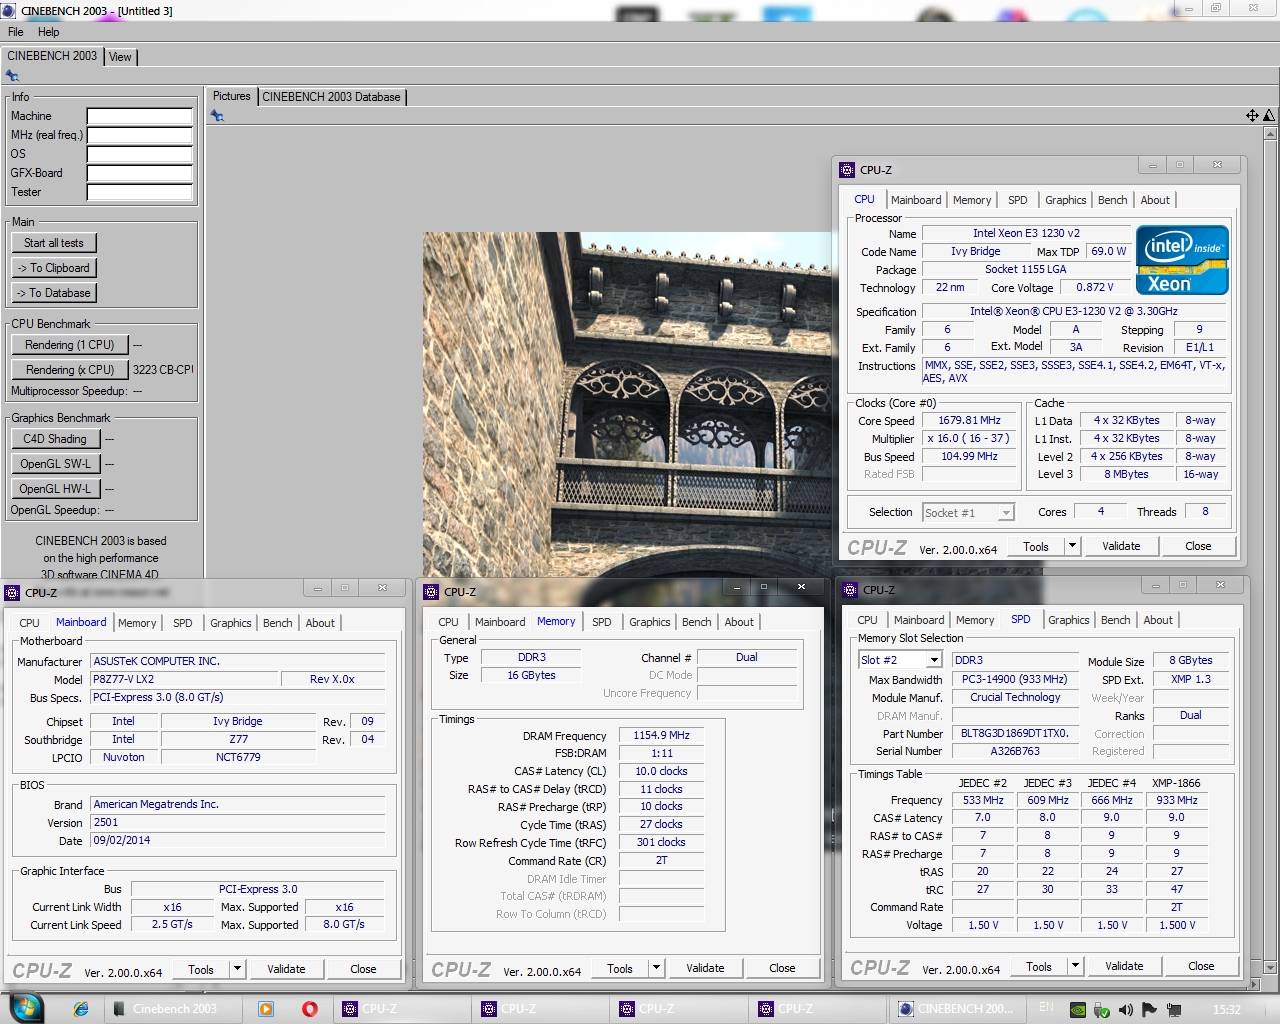Viewport: 1280px width, 1024px height.
Task: Open the Socket #1 selection dropdown
Action: pyautogui.click(x=1006, y=513)
